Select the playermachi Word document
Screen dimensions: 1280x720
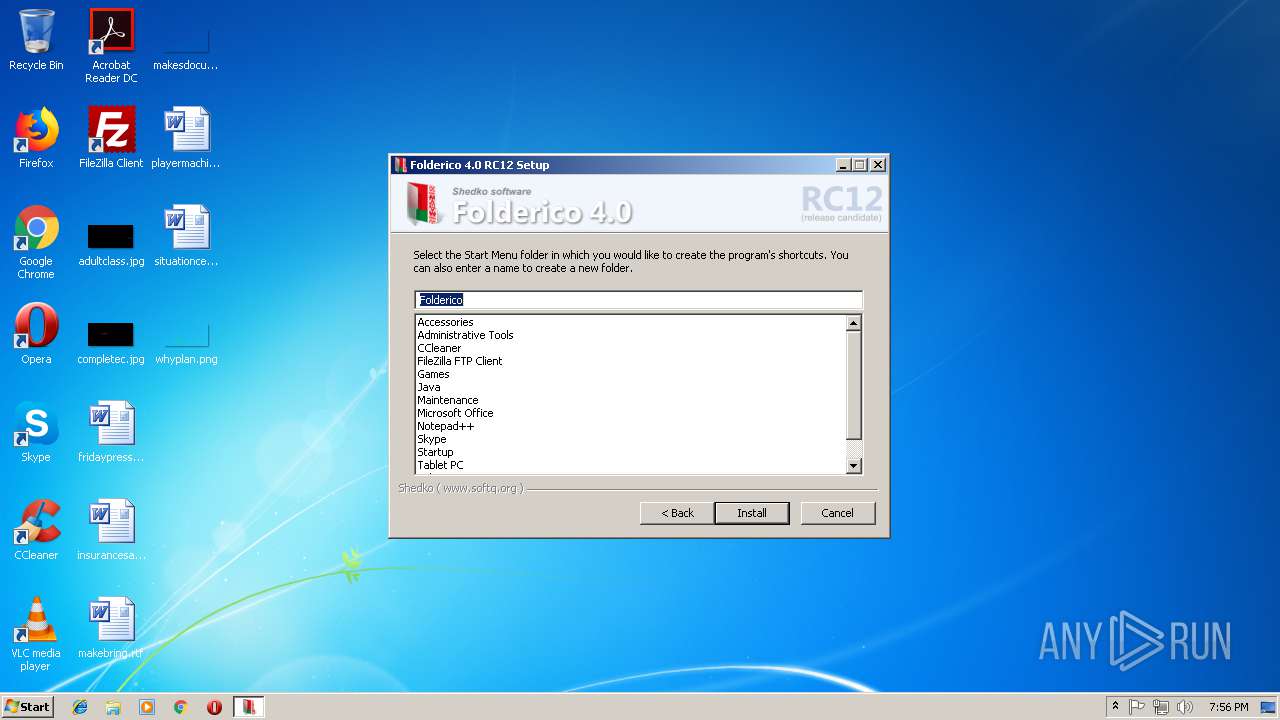(186, 138)
